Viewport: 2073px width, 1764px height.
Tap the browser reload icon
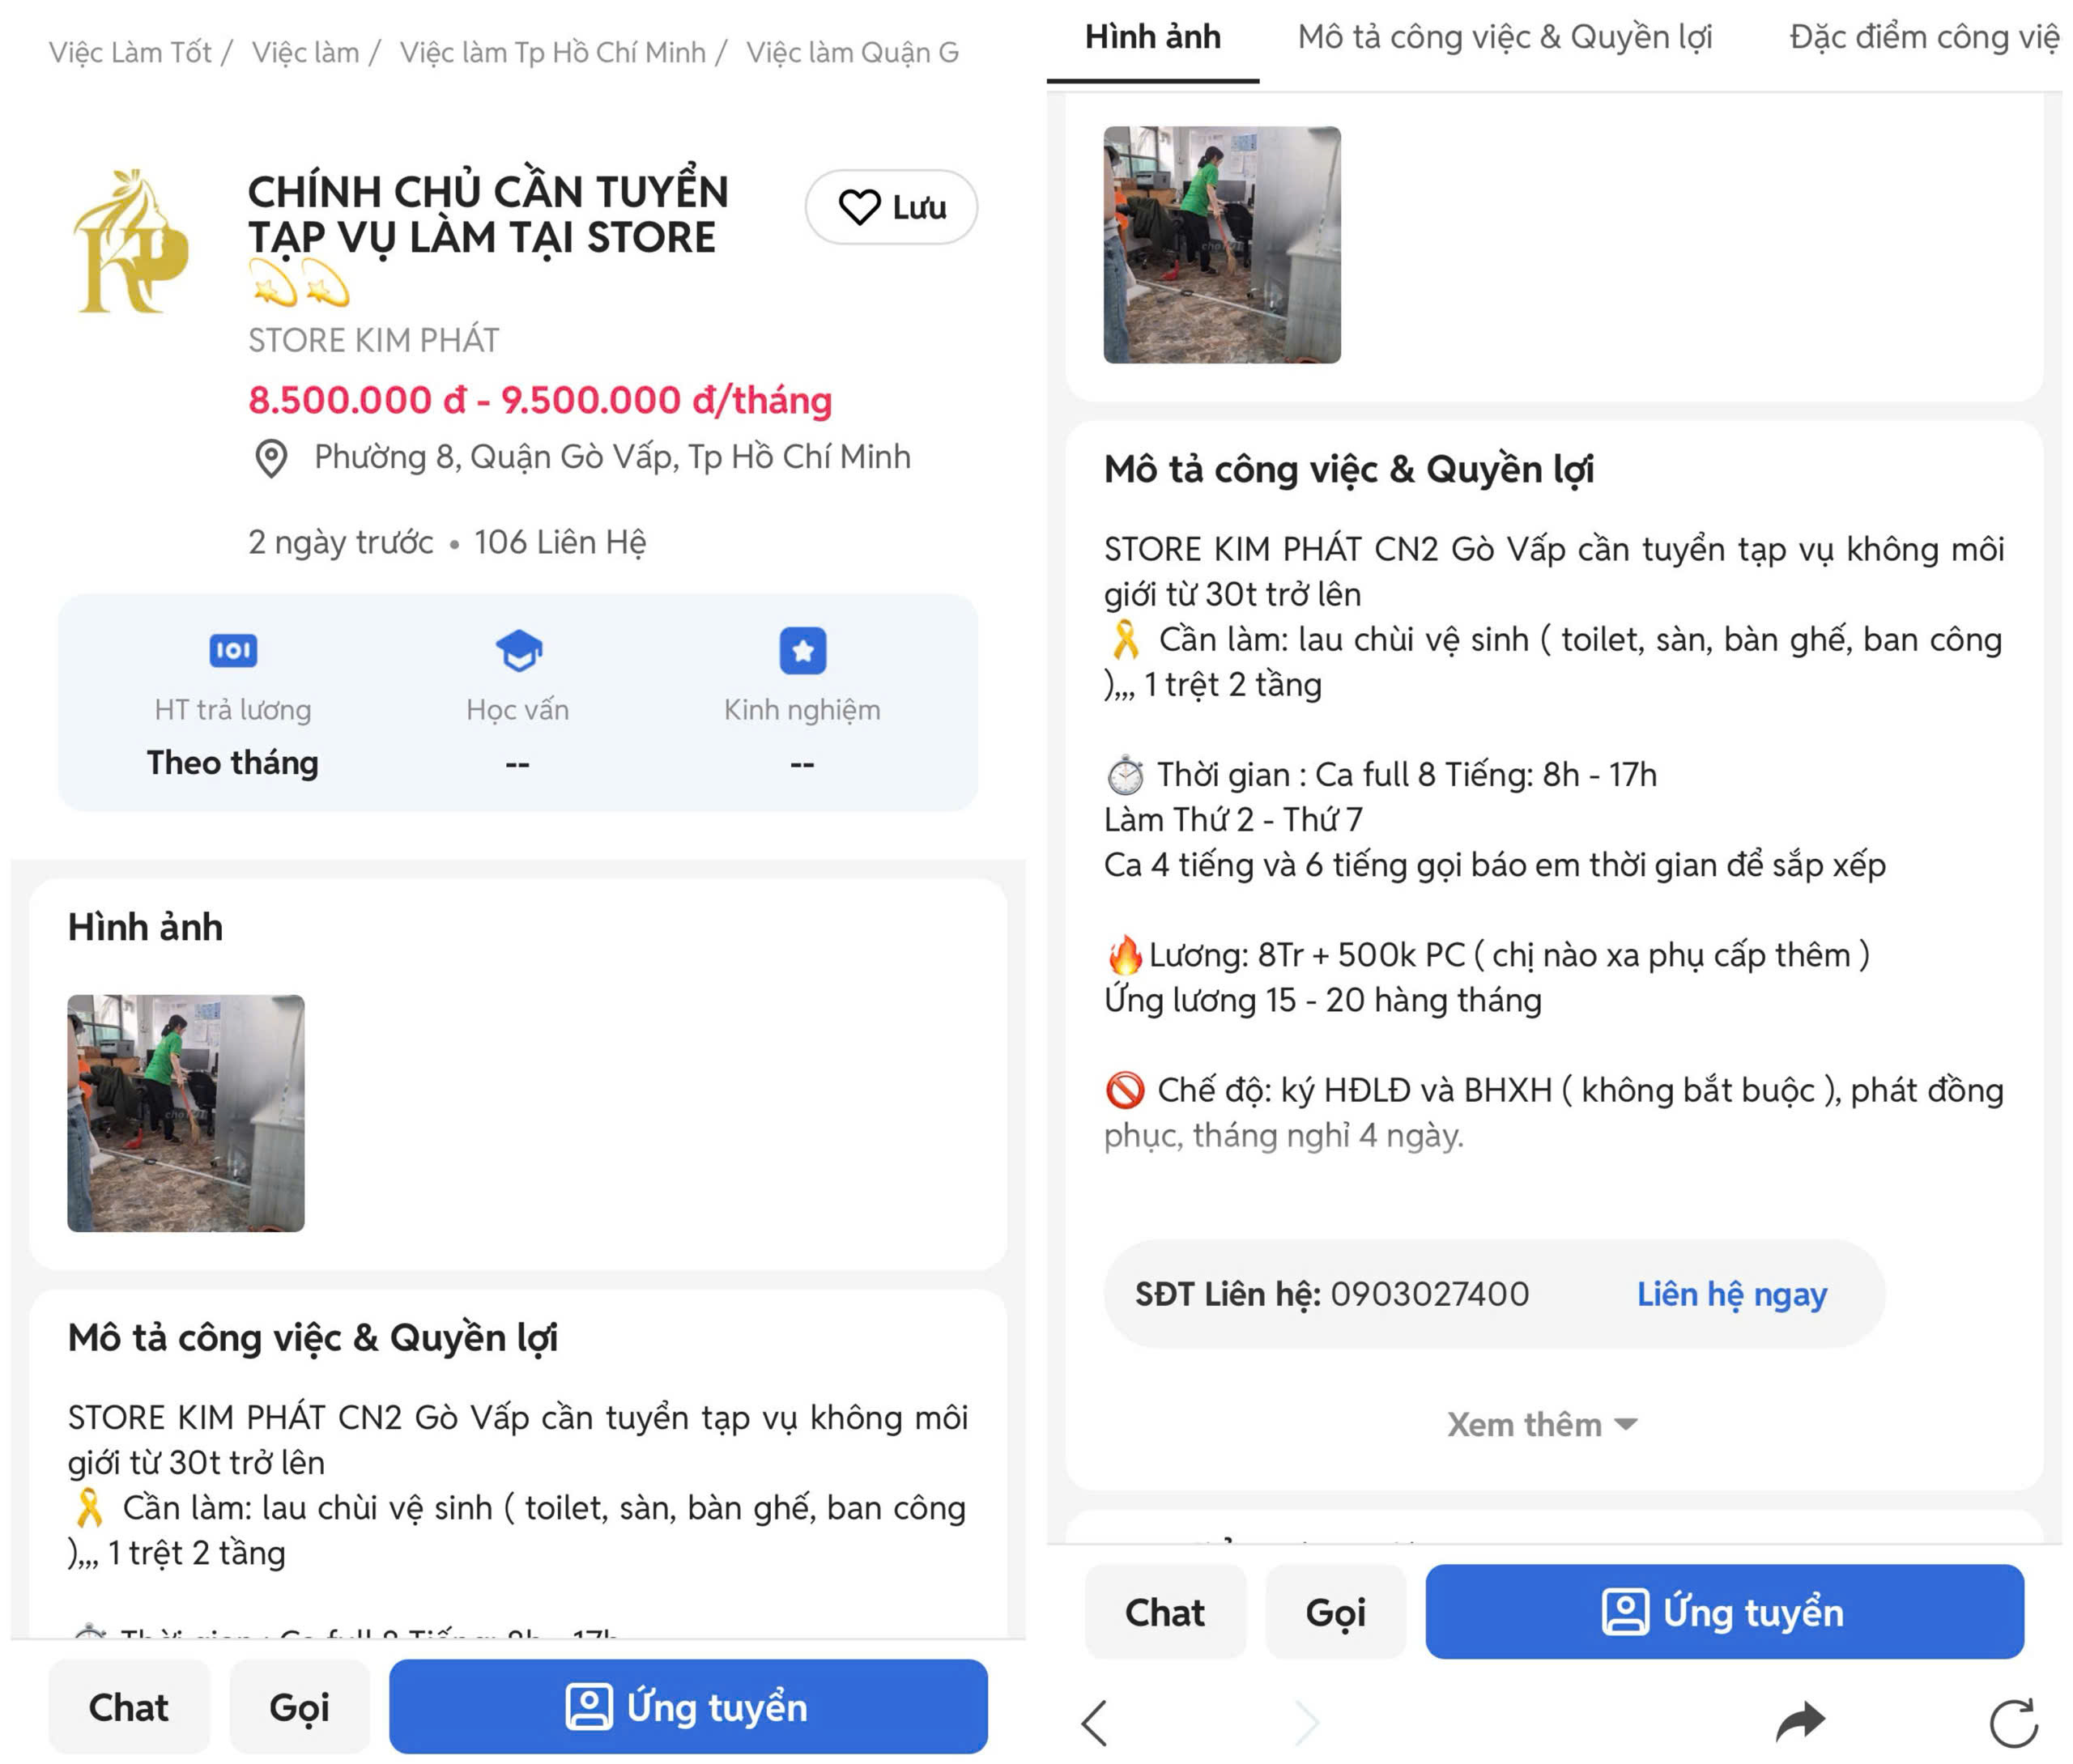click(x=2013, y=1722)
